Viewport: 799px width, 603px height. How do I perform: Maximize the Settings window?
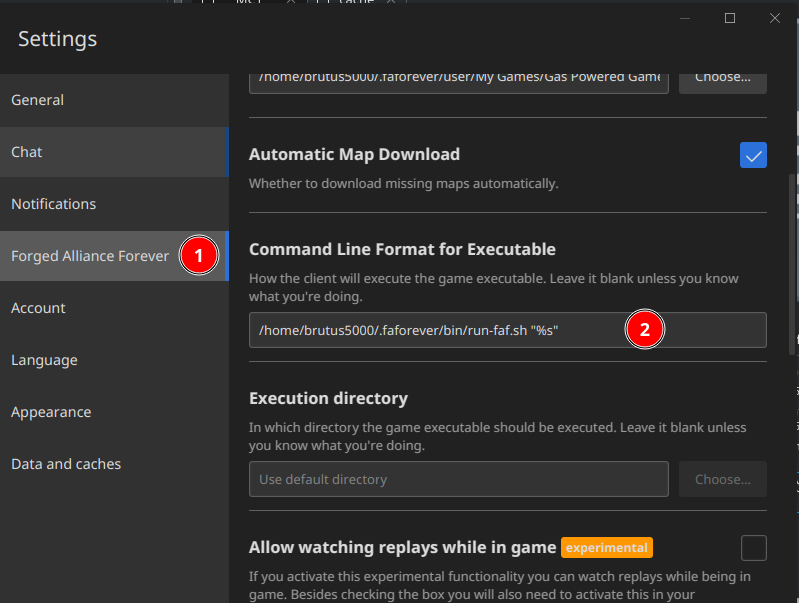pos(730,18)
